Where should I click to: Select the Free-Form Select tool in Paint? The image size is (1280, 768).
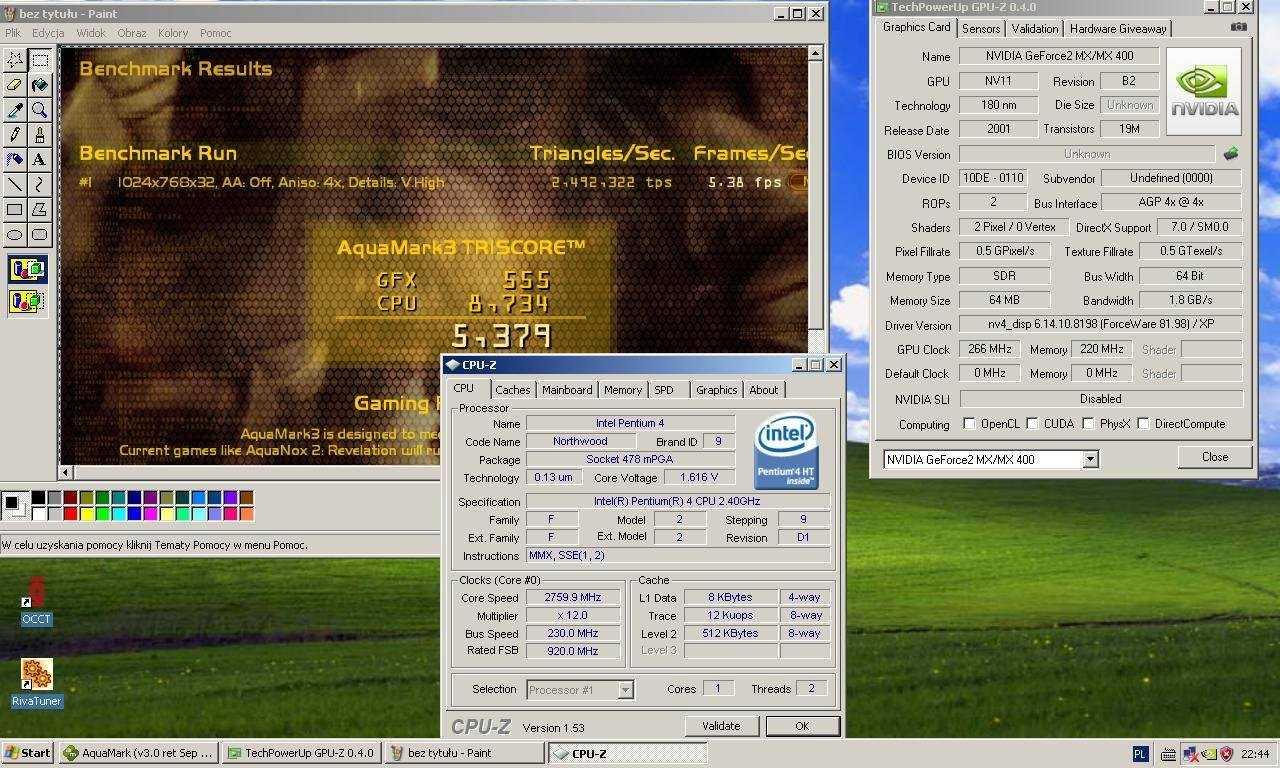pos(15,60)
